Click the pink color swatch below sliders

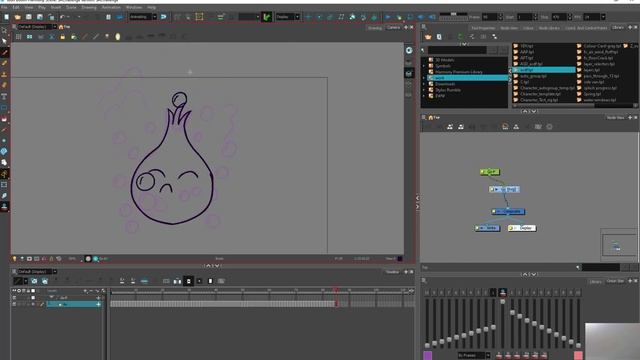pyautogui.click(x=578, y=356)
